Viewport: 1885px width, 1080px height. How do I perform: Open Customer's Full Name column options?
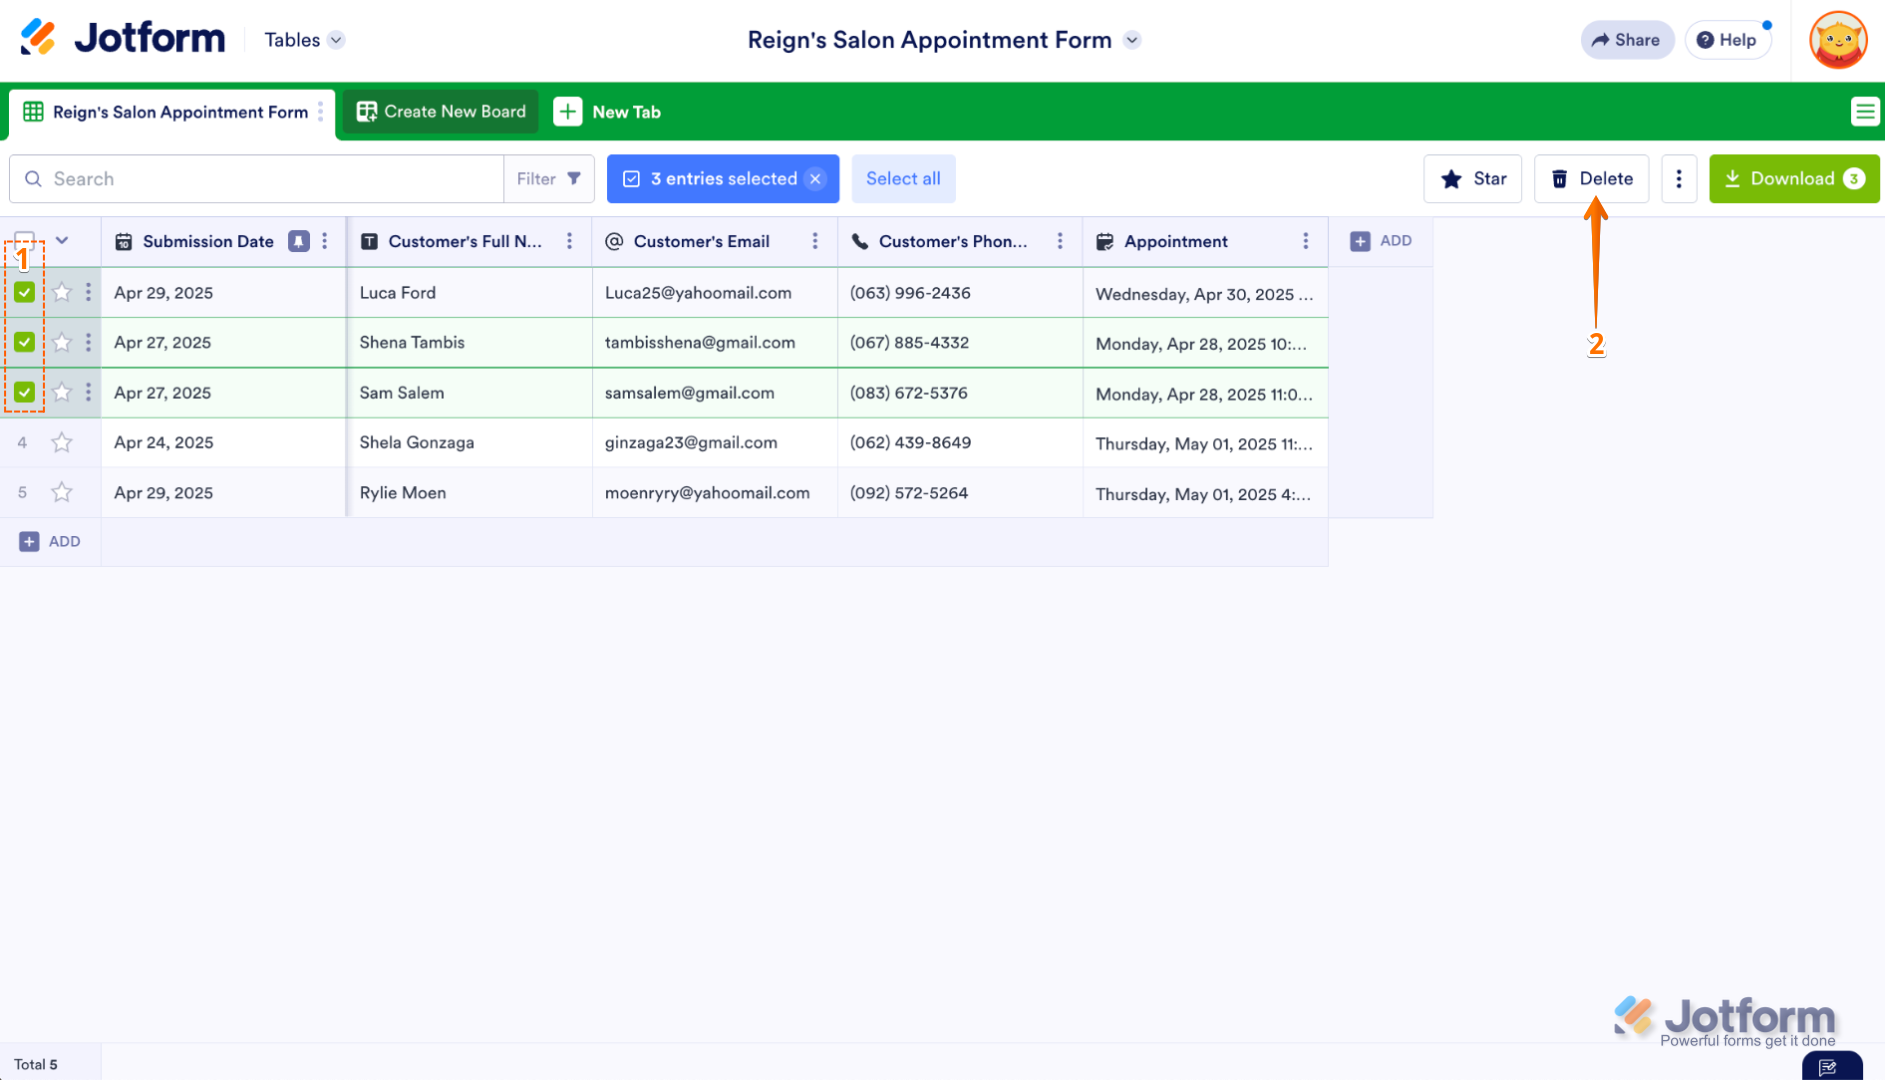[570, 241]
